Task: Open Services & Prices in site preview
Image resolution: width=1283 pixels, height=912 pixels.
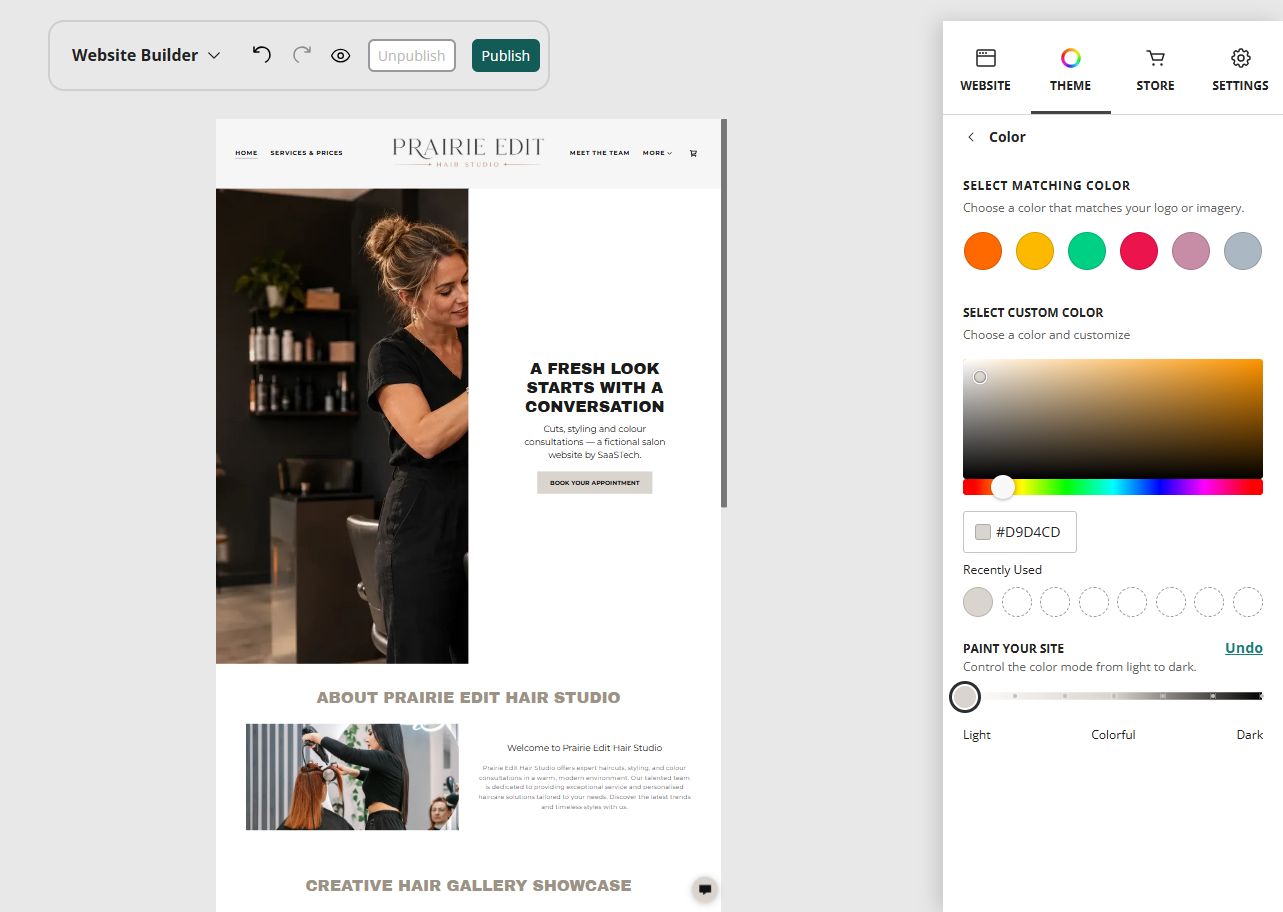Action: pos(306,153)
